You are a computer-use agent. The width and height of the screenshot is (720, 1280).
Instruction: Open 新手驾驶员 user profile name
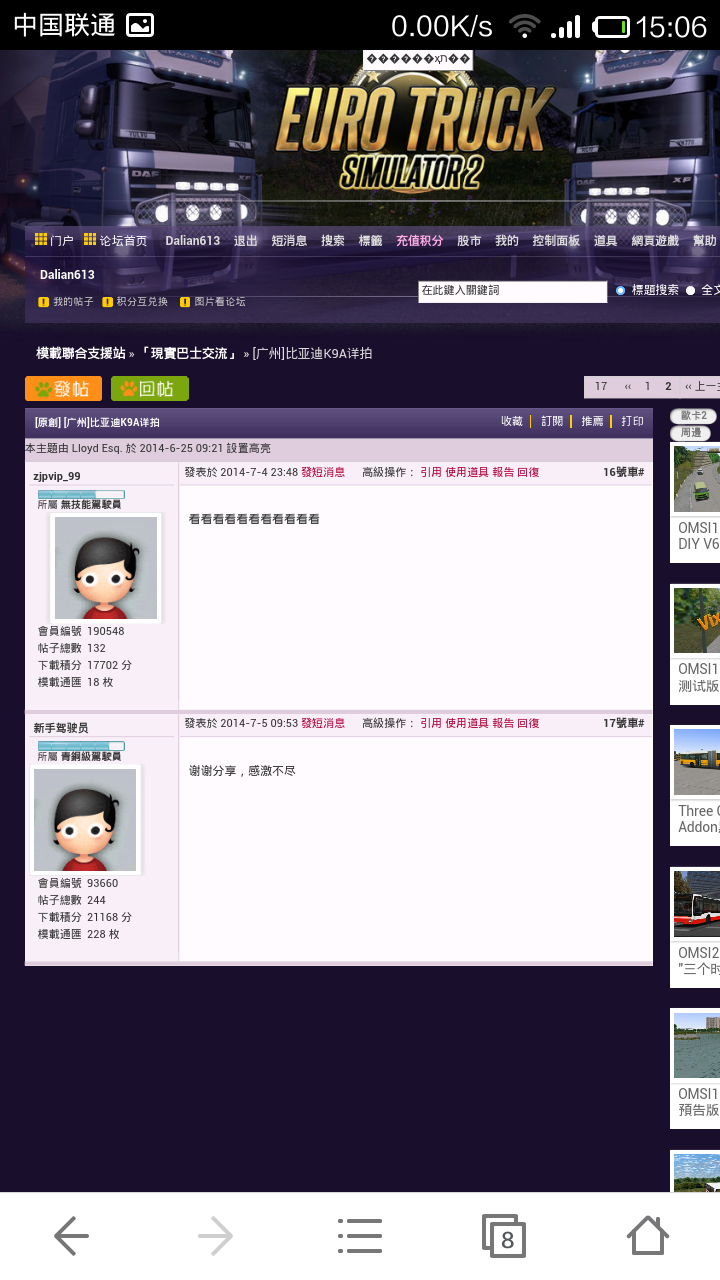pyautogui.click(x=61, y=728)
